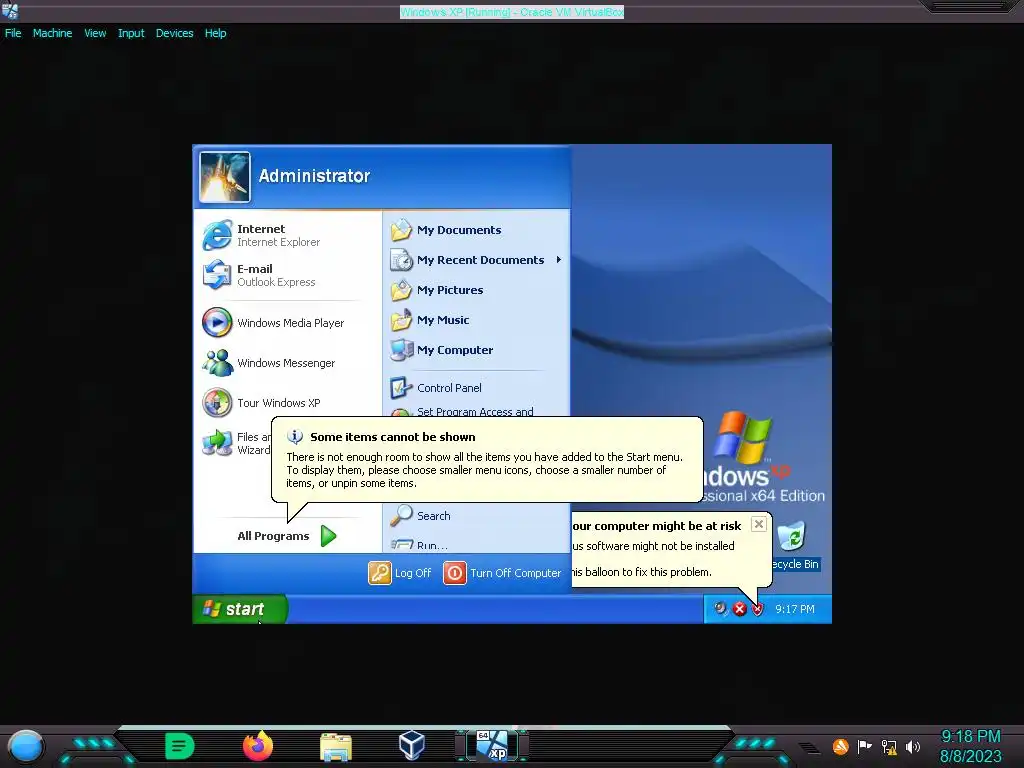Launch Tour Windows XP
The height and width of the screenshot is (768, 1024).
point(287,402)
